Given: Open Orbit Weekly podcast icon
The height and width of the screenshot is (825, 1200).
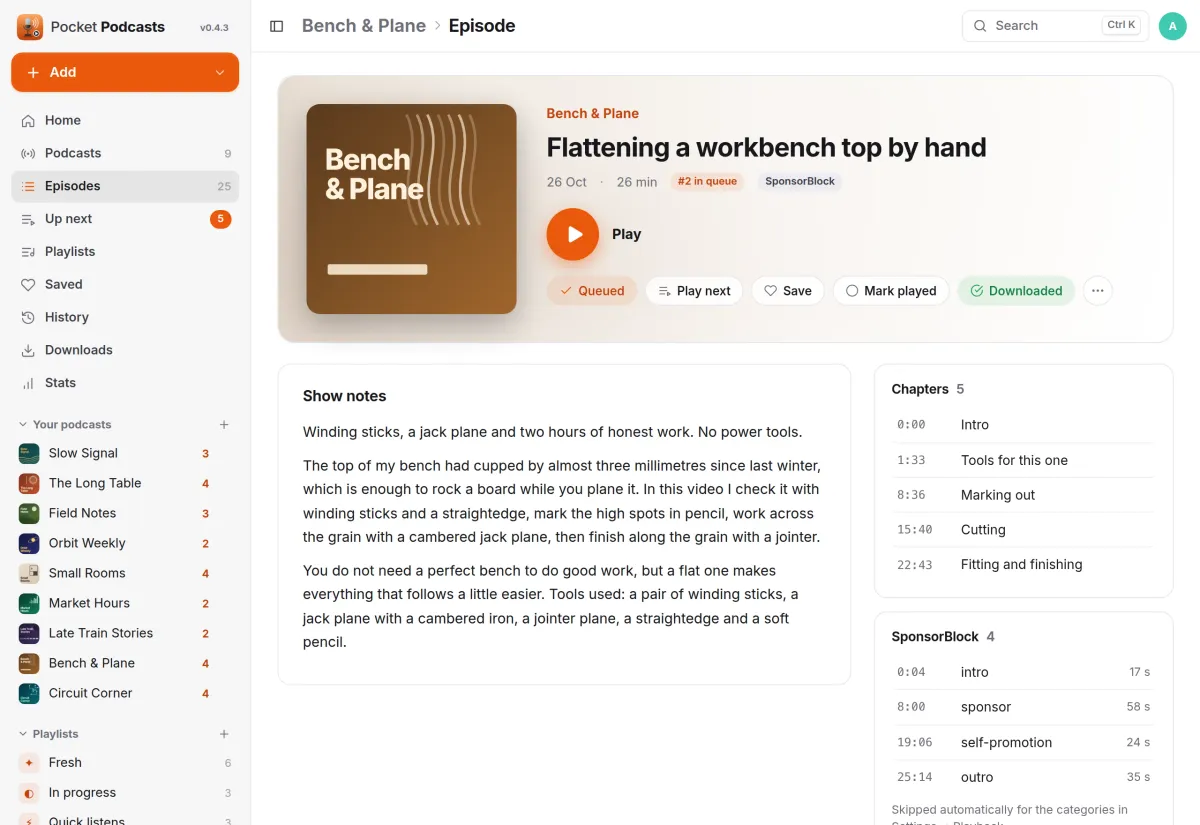Looking at the screenshot, I should click(x=29, y=543).
